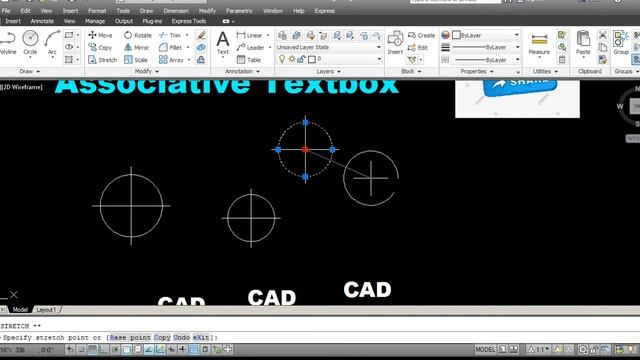Click the Move tool
The height and width of the screenshot is (360, 640).
tap(100, 35)
